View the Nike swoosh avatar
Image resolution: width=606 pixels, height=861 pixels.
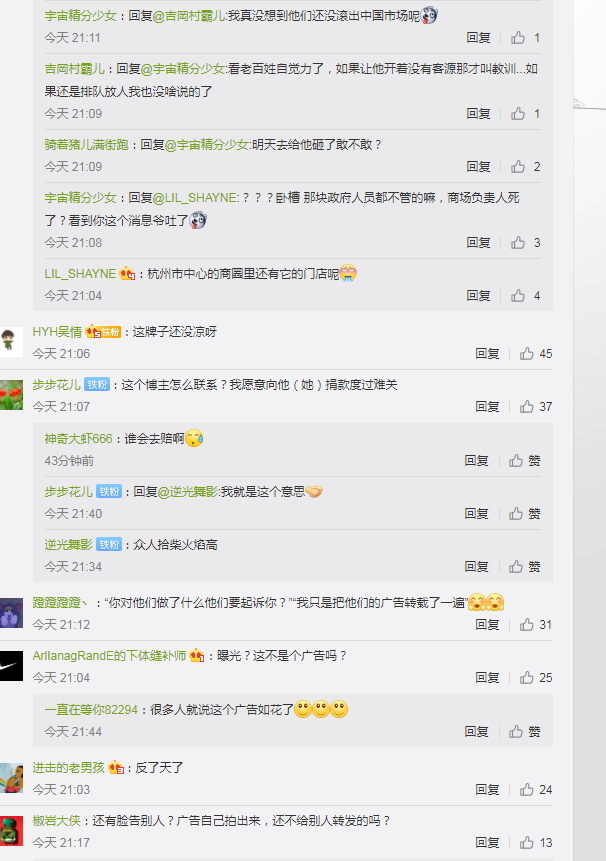(x=11, y=666)
